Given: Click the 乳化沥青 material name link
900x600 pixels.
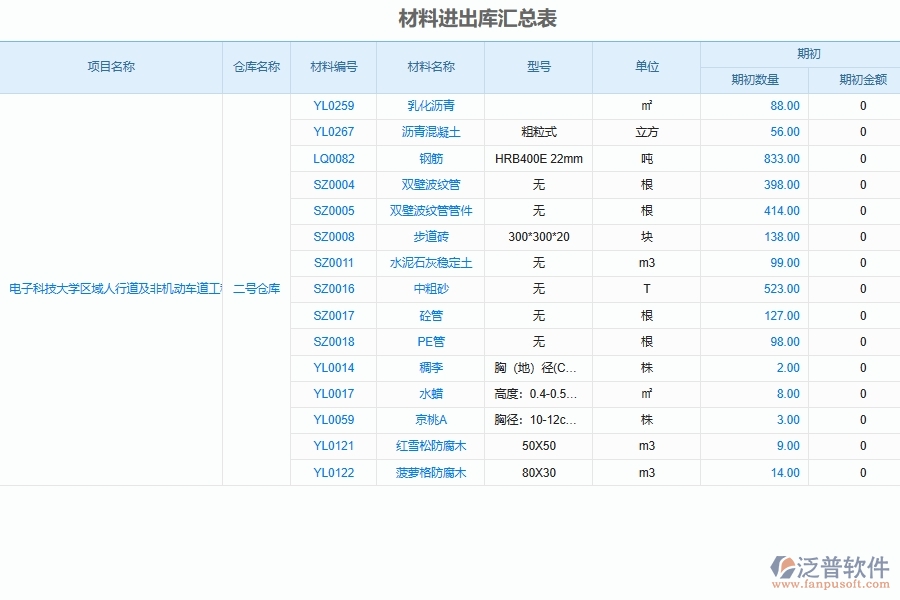Looking at the screenshot, I should pyautogui.click(x=432, y=106).
